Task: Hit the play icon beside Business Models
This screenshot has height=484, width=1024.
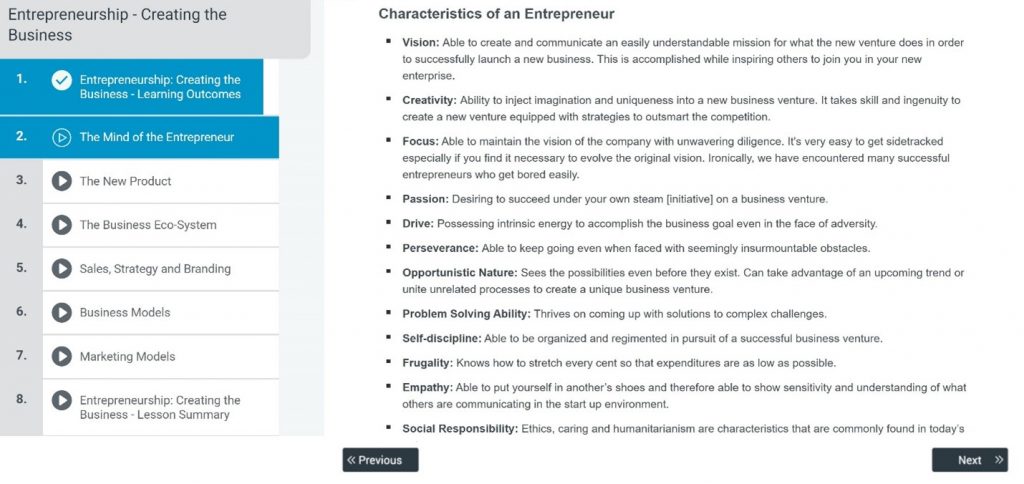Action: pyautogui.click(x=62, y=313)
